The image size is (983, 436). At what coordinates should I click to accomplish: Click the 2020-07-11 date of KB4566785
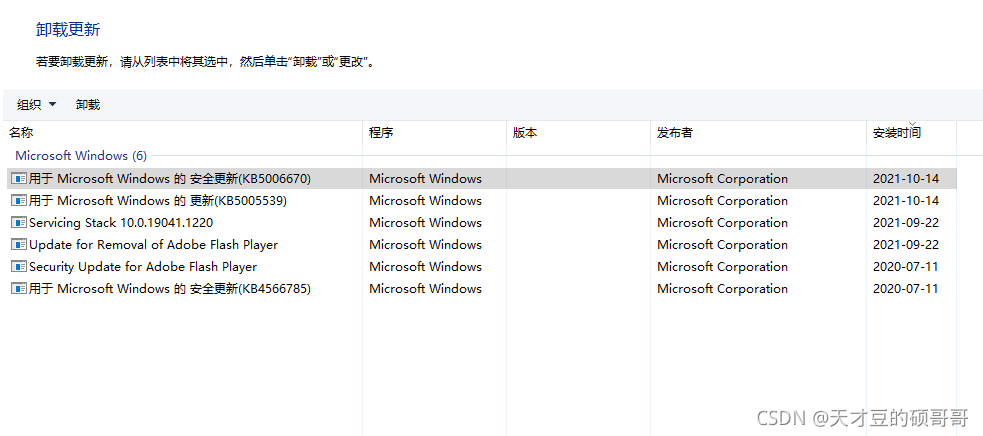[x=906, y=289]
